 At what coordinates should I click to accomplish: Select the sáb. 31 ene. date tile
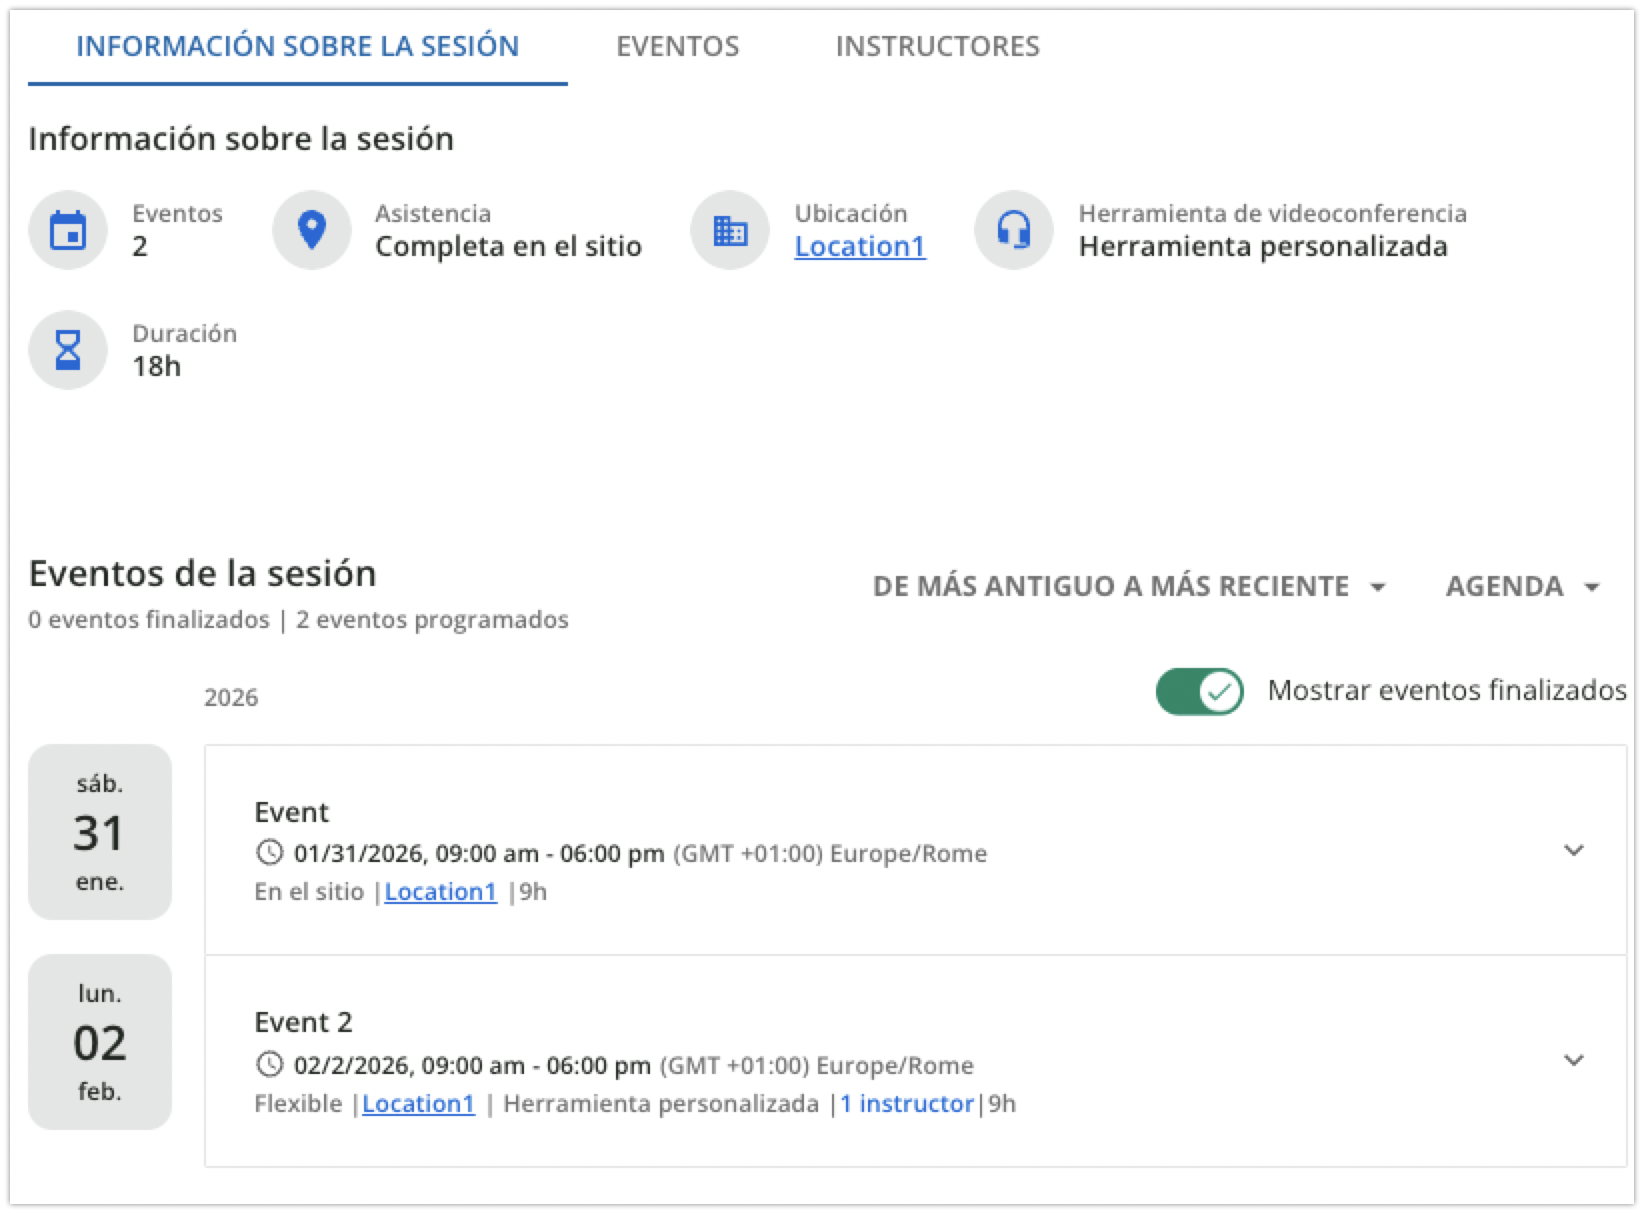[x=100, y=832]
